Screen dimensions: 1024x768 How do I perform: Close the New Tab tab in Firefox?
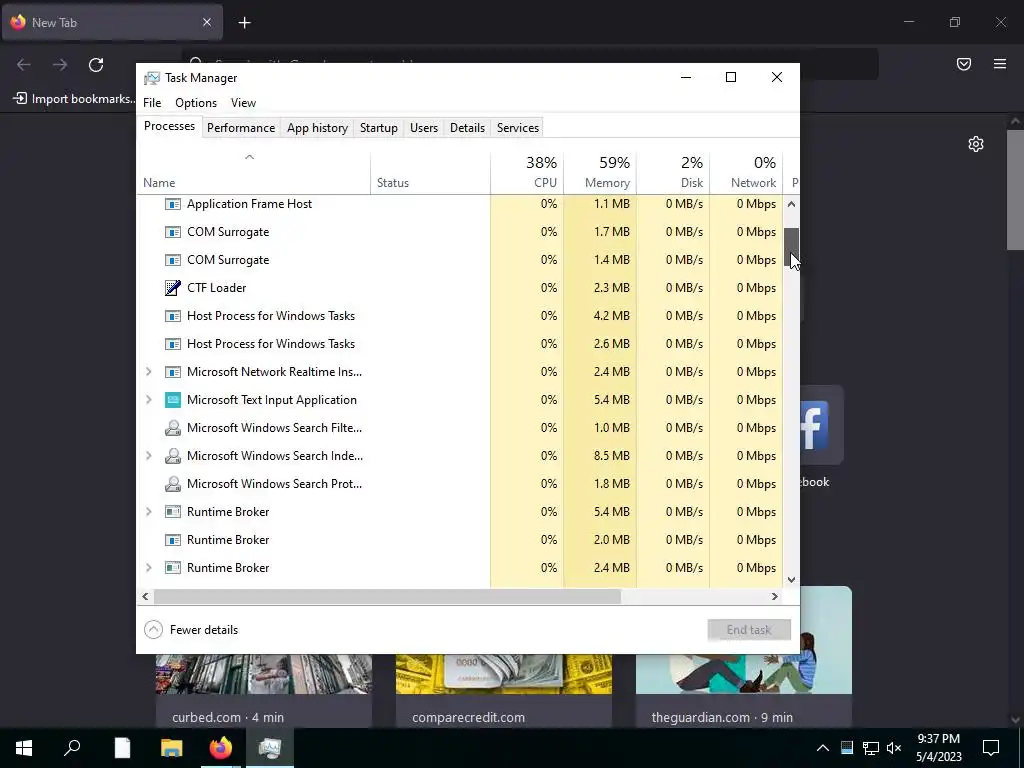pyautogui.click(x=207, y=22)
